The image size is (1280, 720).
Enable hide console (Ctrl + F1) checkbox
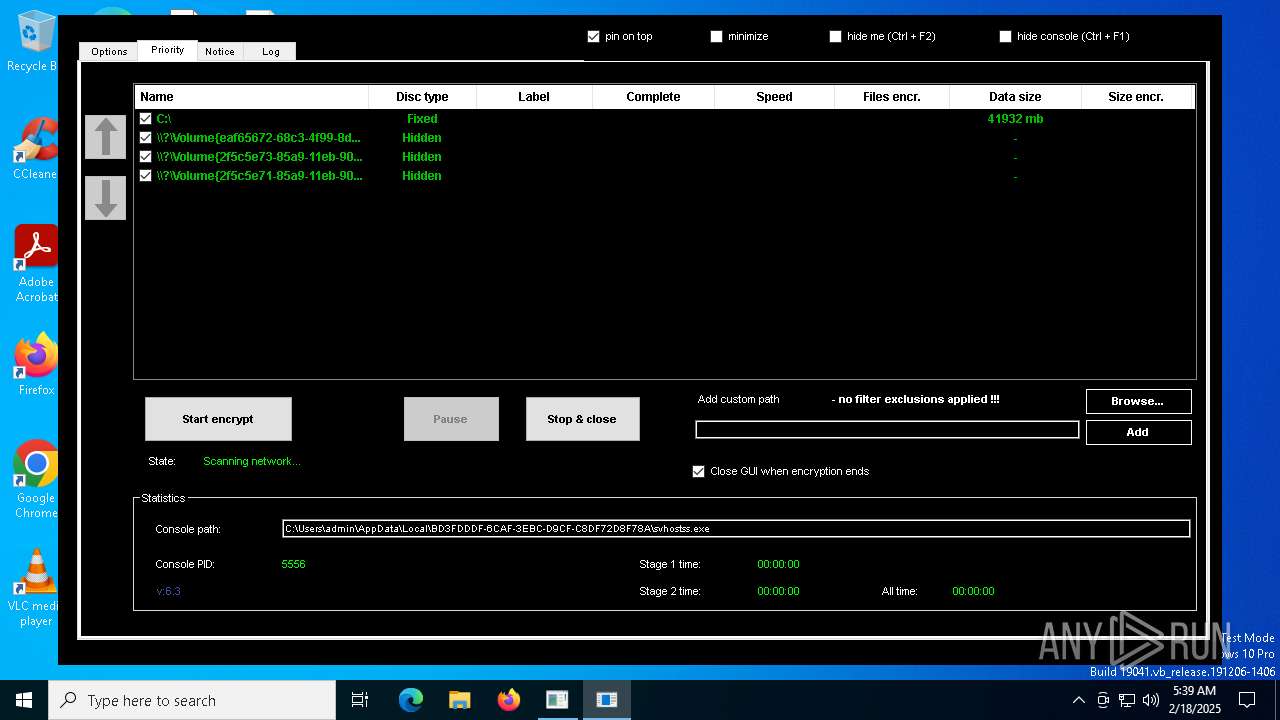click(1005, 36)
